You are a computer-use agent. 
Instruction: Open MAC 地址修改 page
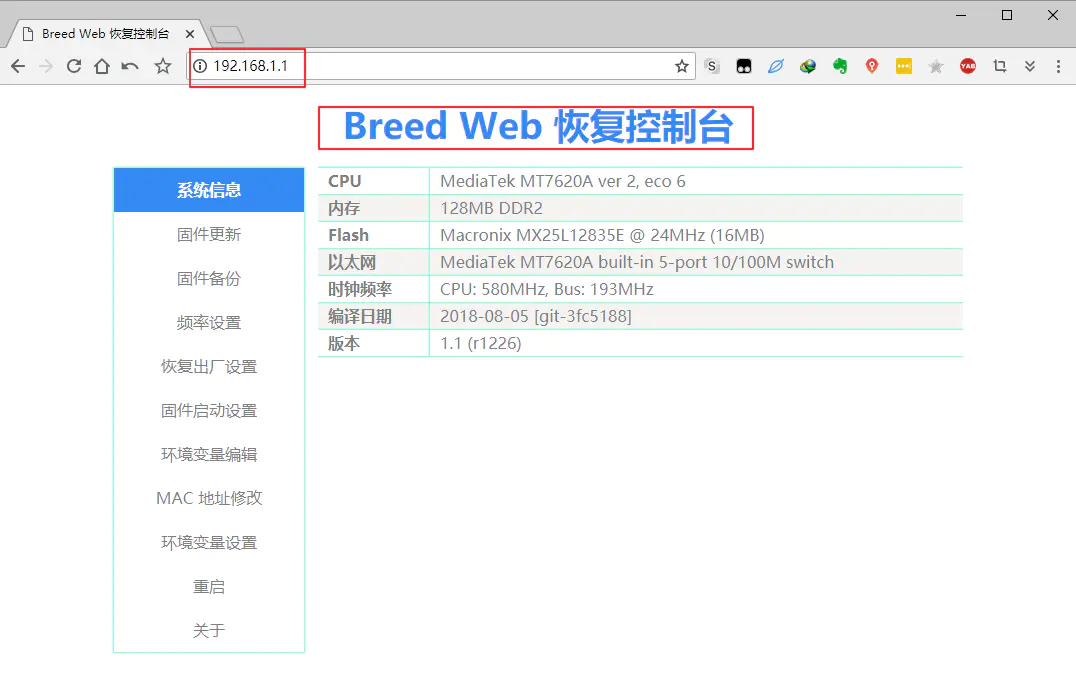(209, 498)
